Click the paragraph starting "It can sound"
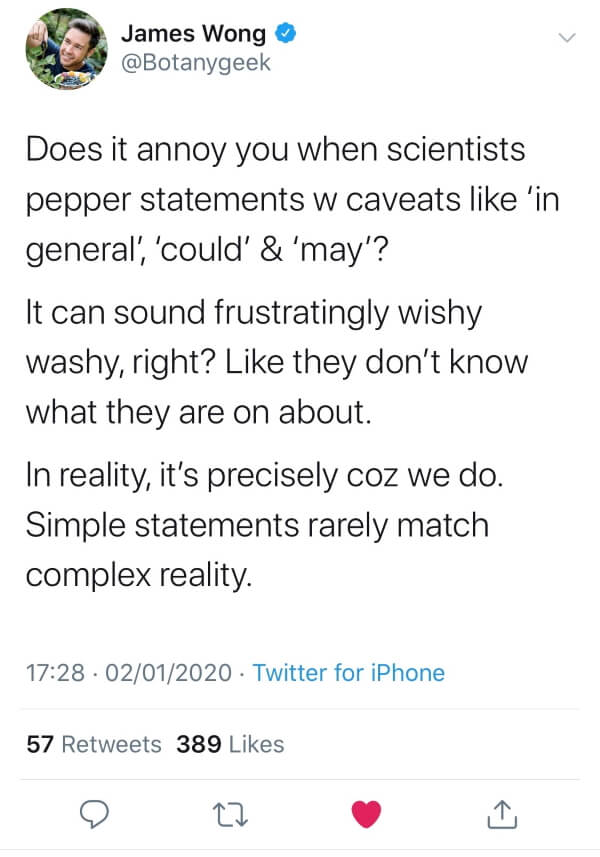Image resolution: width=600 pixels, height=857 pixels. pyautogui.click(x=276, y=361)
